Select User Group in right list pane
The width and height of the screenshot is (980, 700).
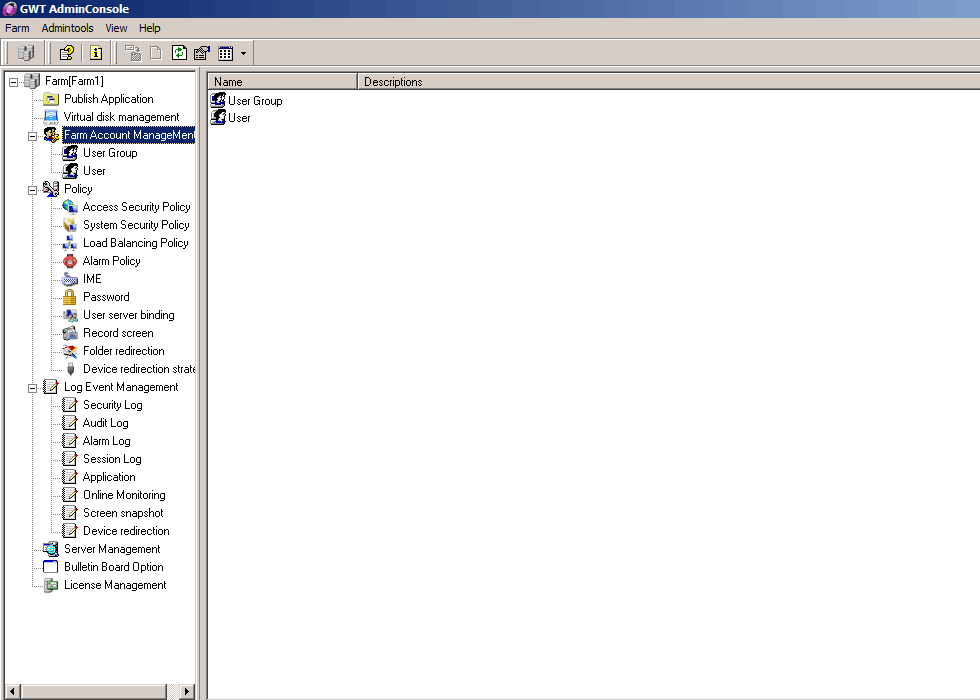click(x=254, y=101)
